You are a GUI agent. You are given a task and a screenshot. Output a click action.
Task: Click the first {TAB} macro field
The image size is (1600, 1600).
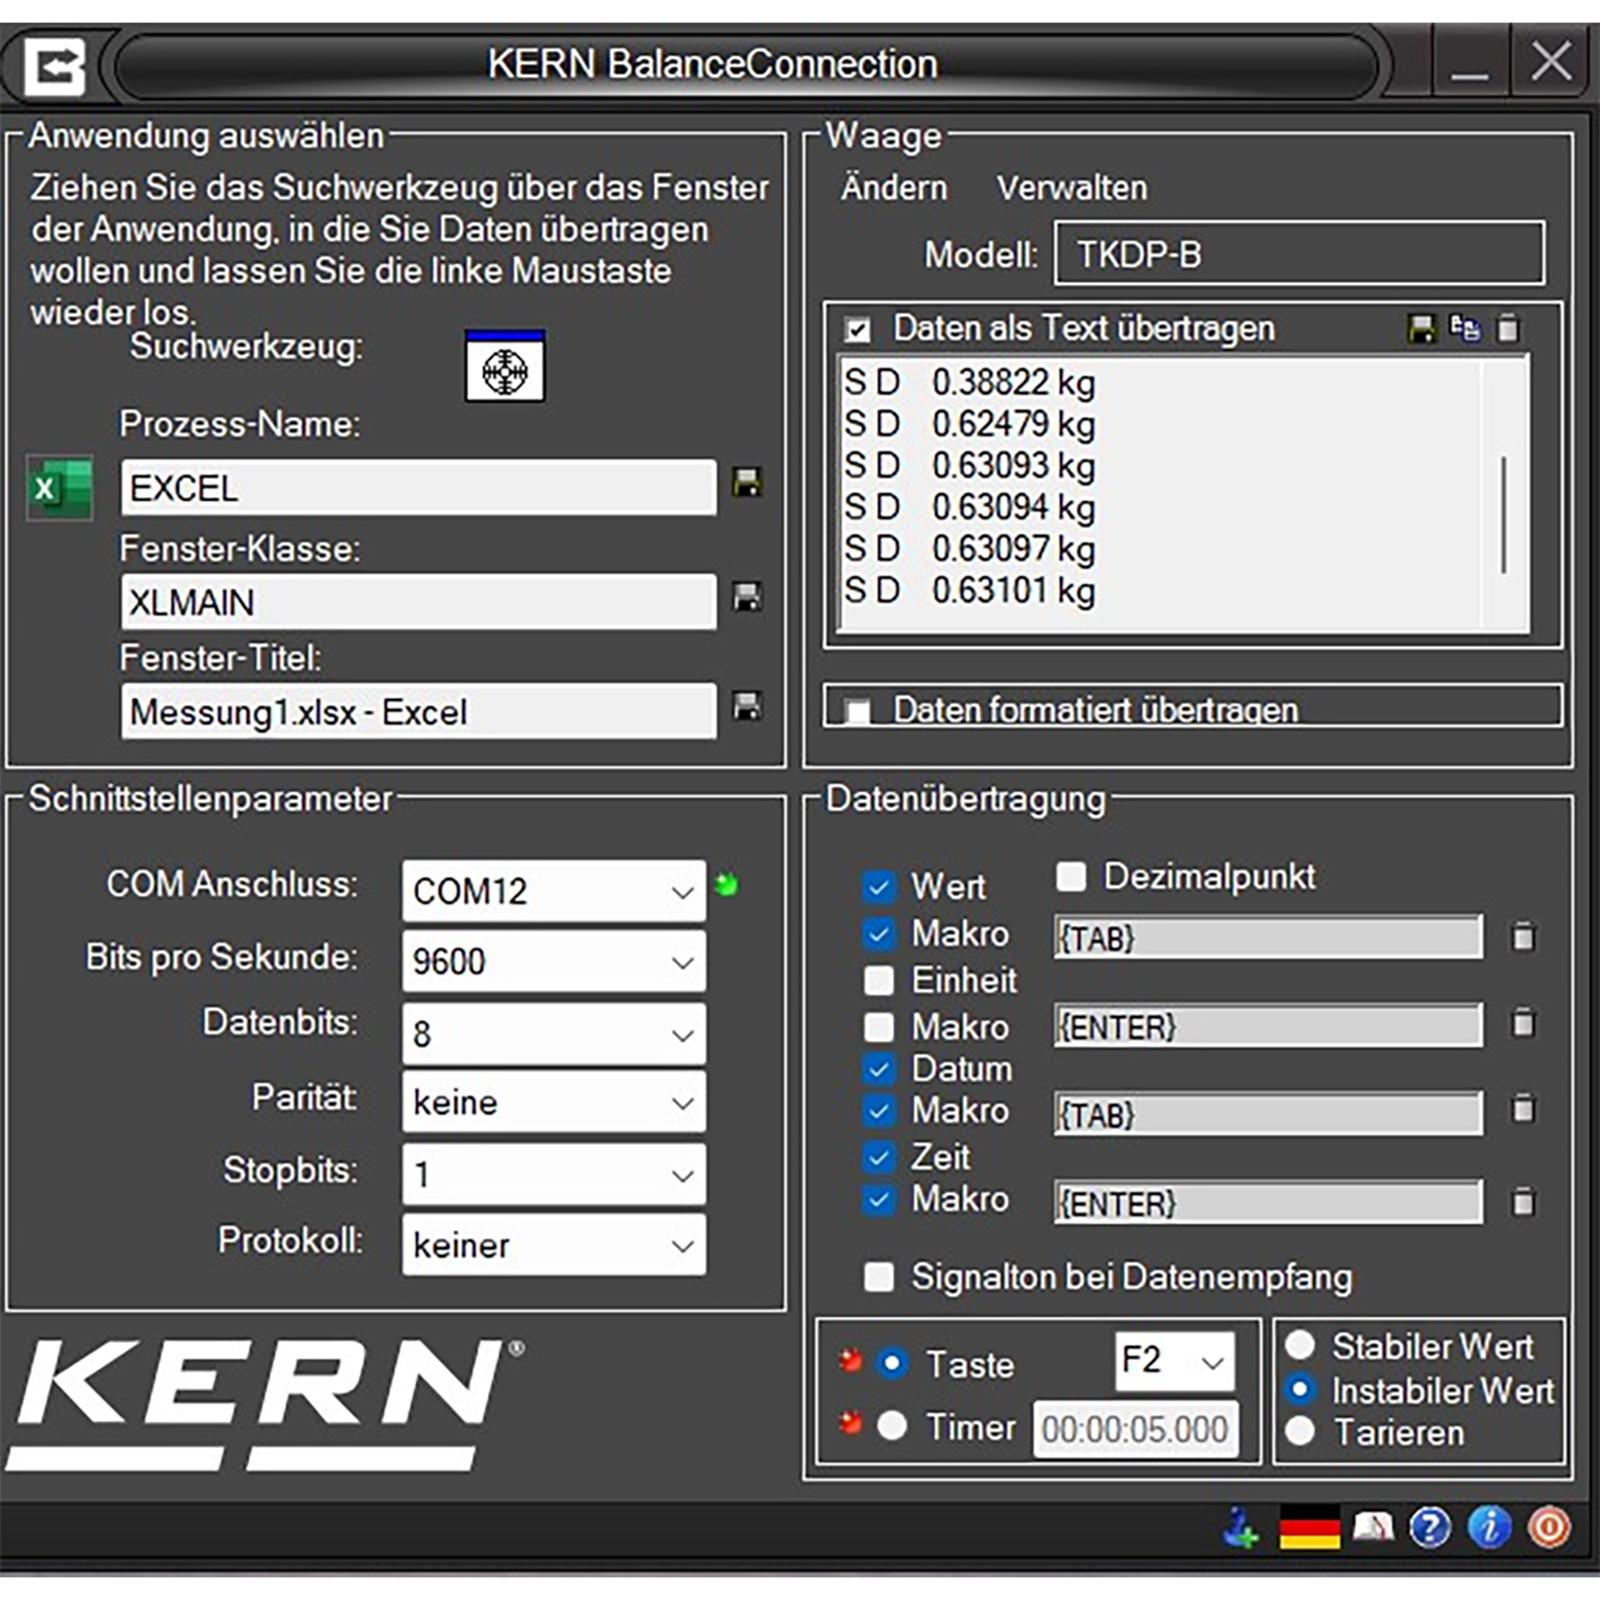[x=1268, y=938]
